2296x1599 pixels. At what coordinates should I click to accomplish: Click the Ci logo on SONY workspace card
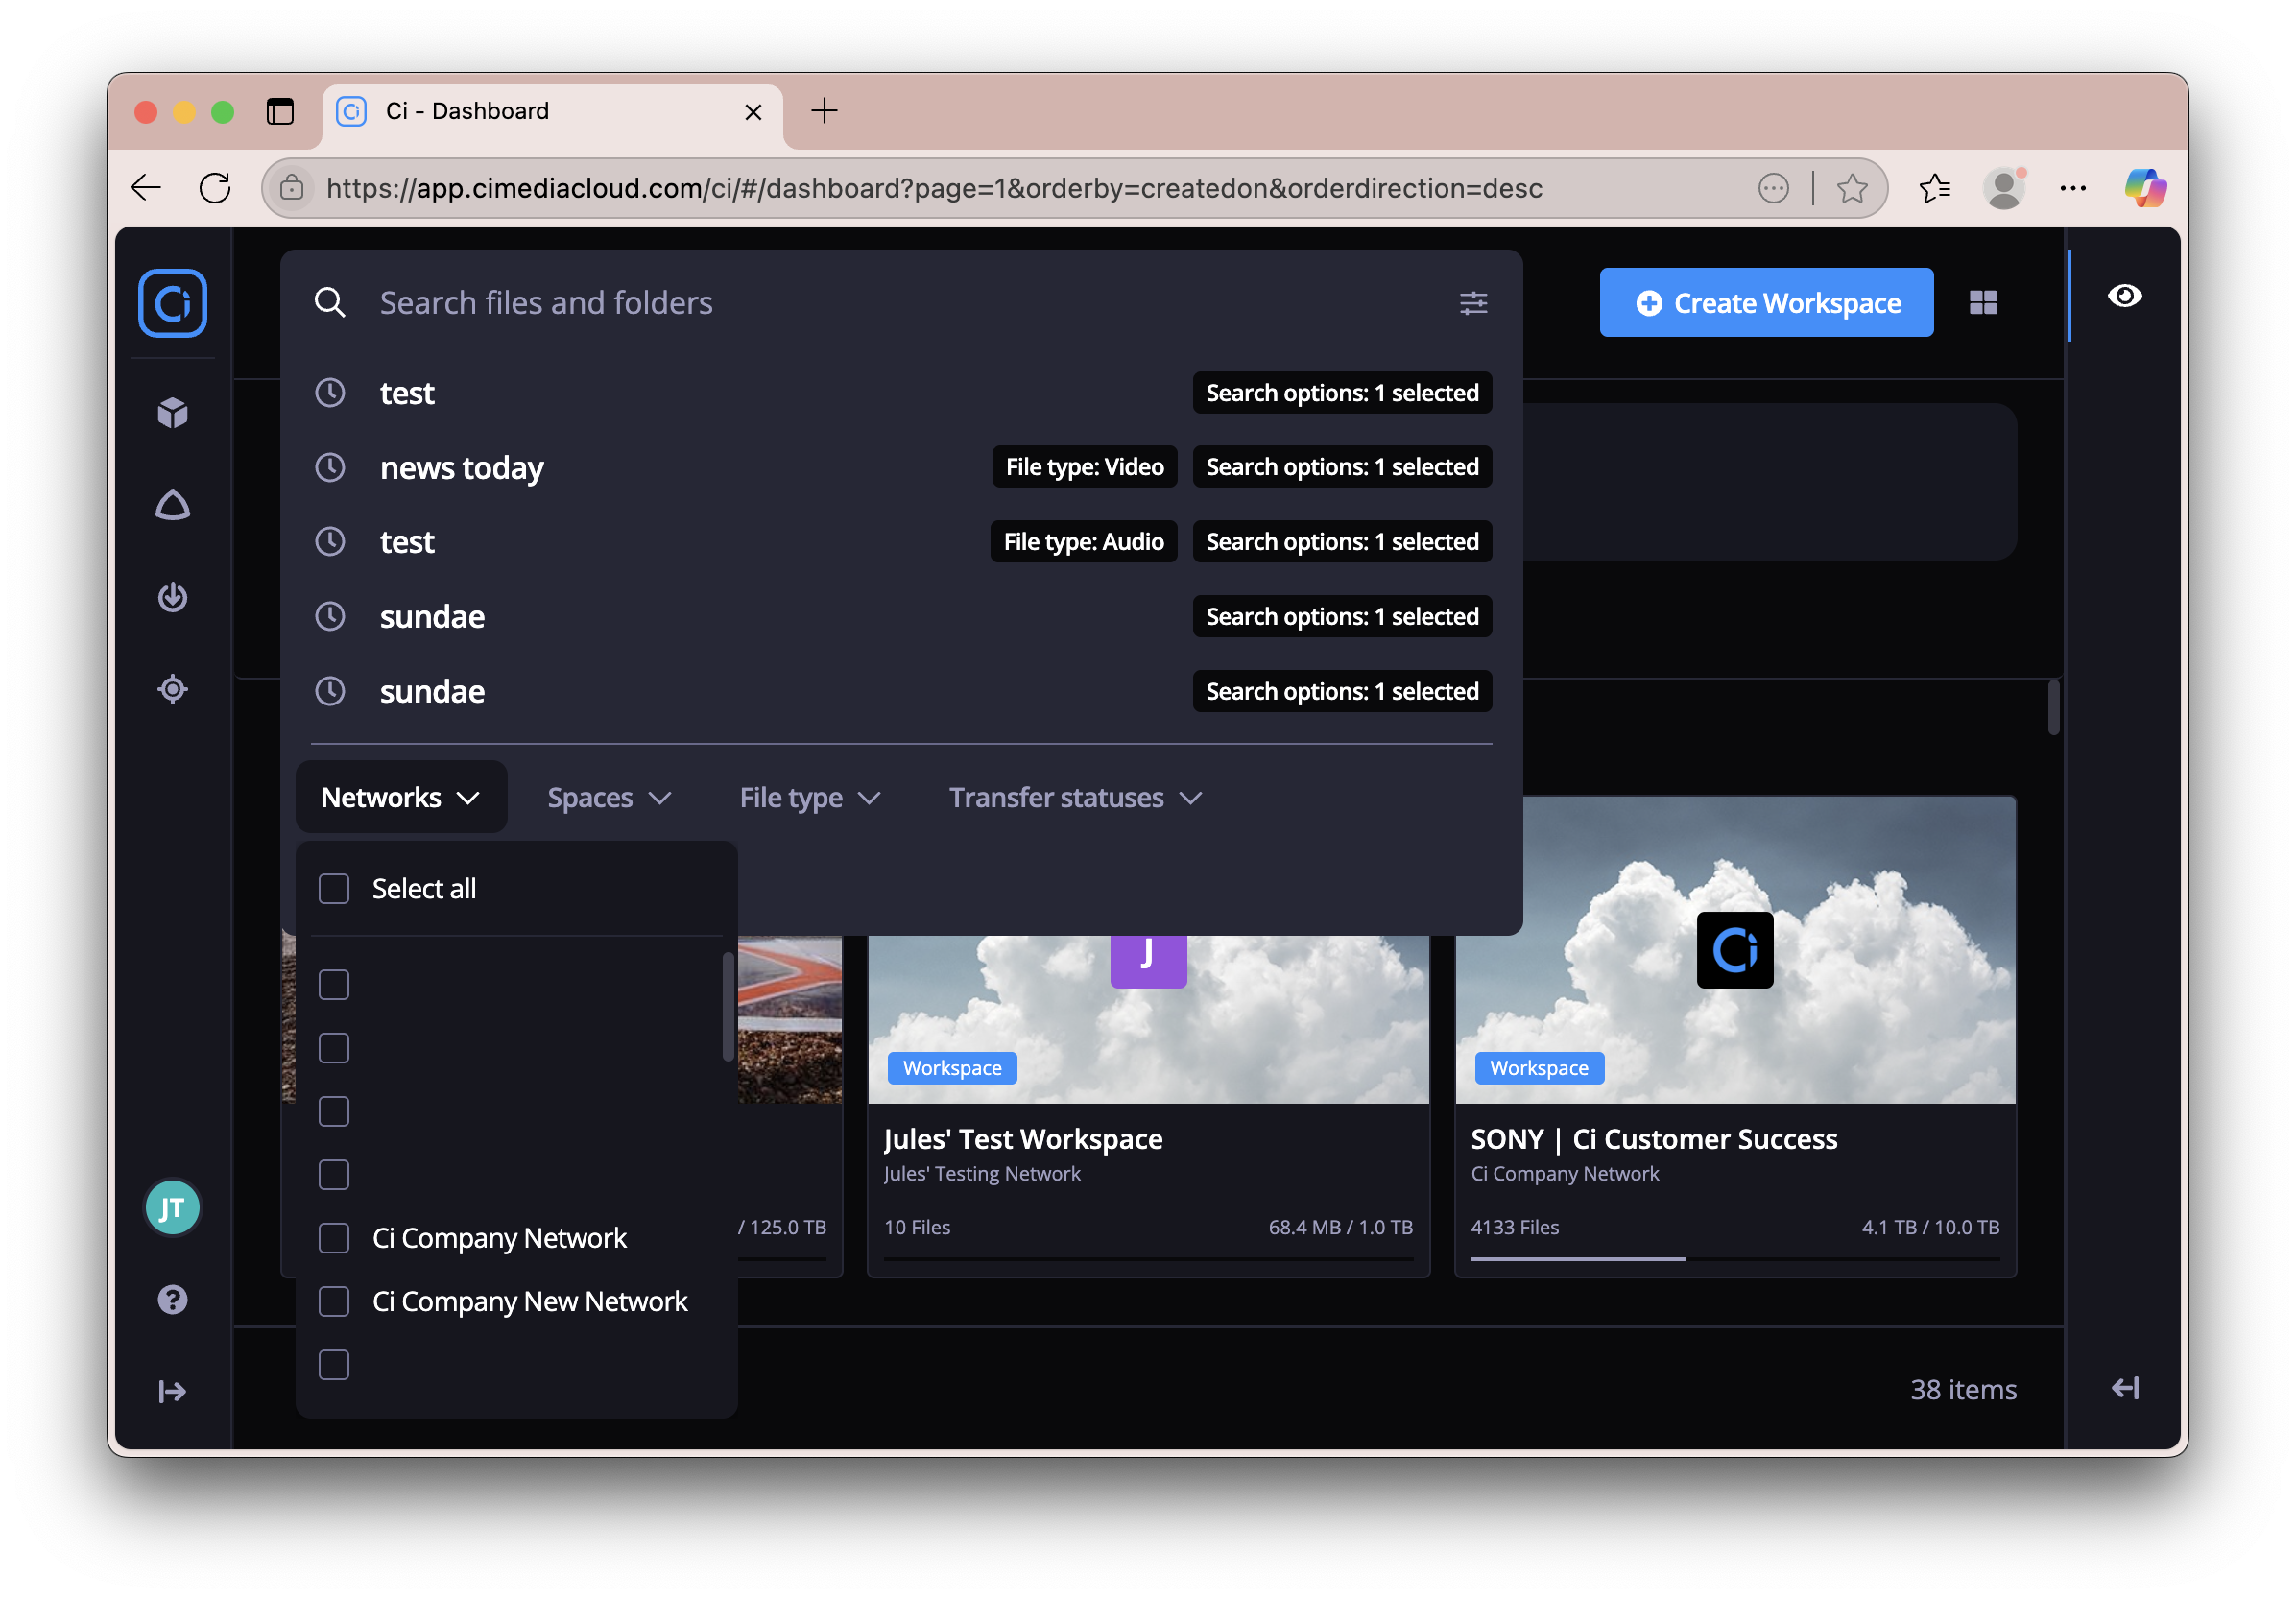[x=1735, y=950]
